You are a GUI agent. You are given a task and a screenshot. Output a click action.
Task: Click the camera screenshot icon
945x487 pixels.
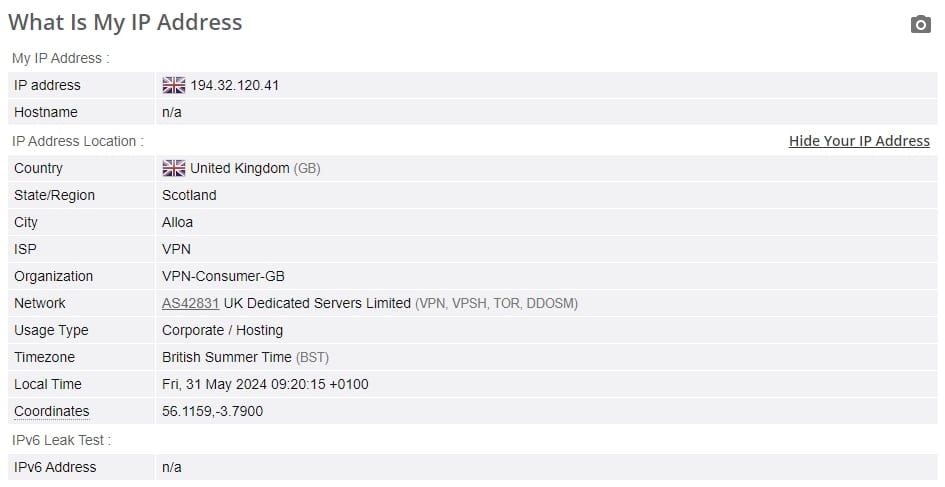click(x=920, y=24)
